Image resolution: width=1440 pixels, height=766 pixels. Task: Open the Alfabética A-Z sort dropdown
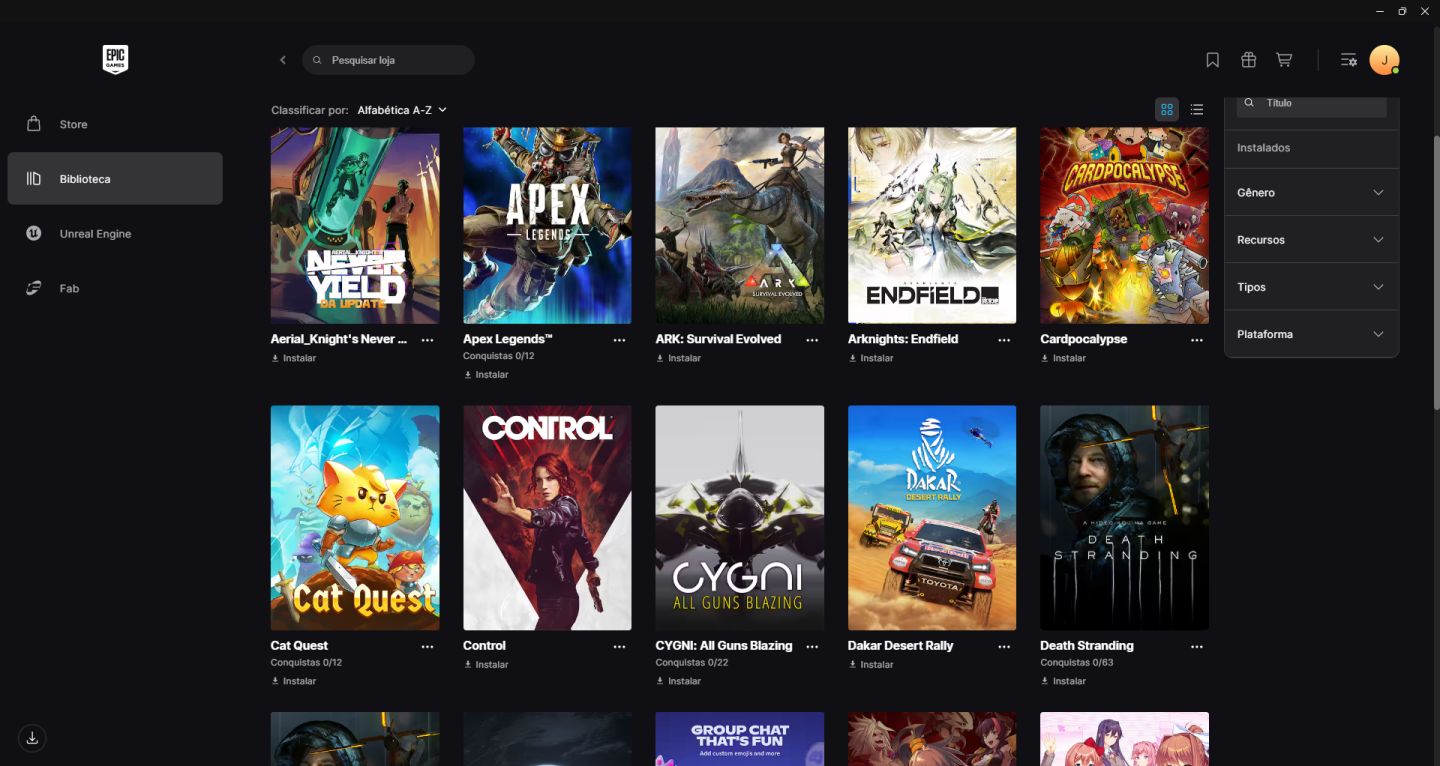coord(402,110)
